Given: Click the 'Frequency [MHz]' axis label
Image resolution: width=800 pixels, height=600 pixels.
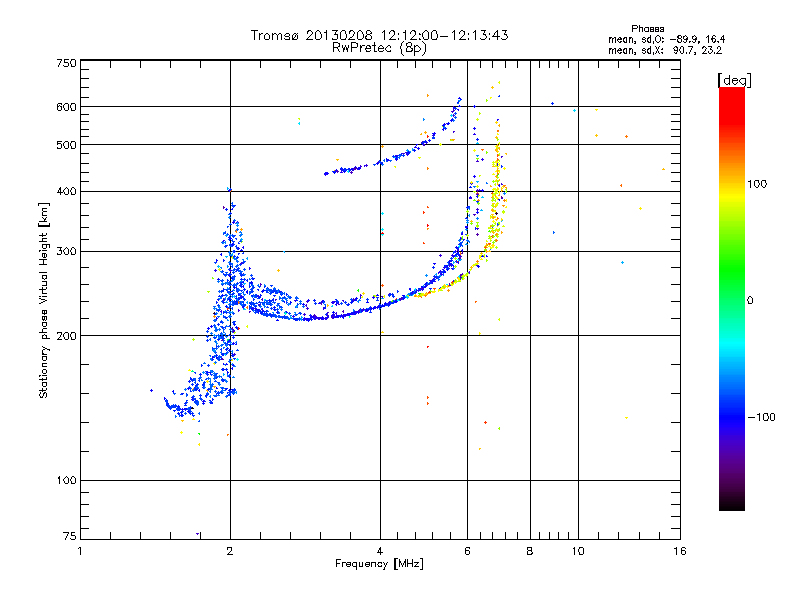Looking at the screenshot, I should [379, 564].
